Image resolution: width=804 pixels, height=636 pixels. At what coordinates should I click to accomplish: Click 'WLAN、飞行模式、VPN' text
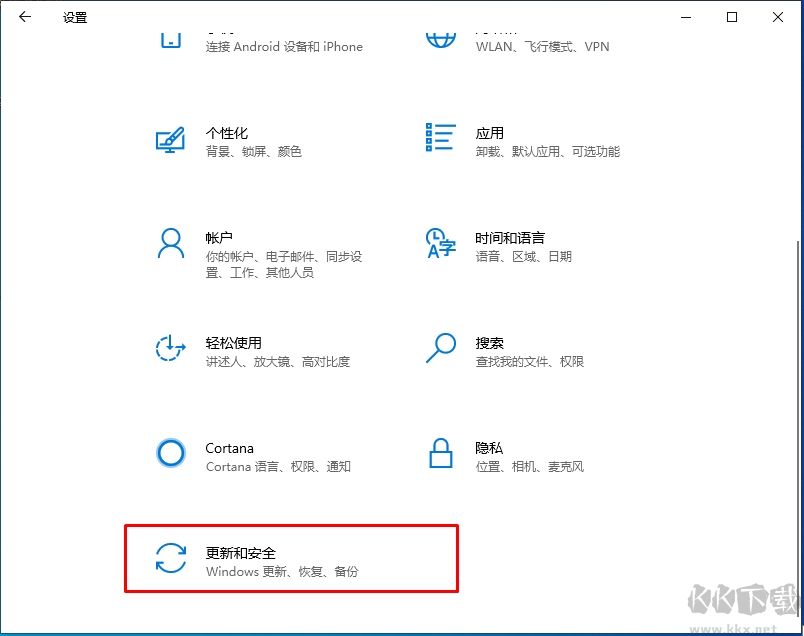(542, 47)
